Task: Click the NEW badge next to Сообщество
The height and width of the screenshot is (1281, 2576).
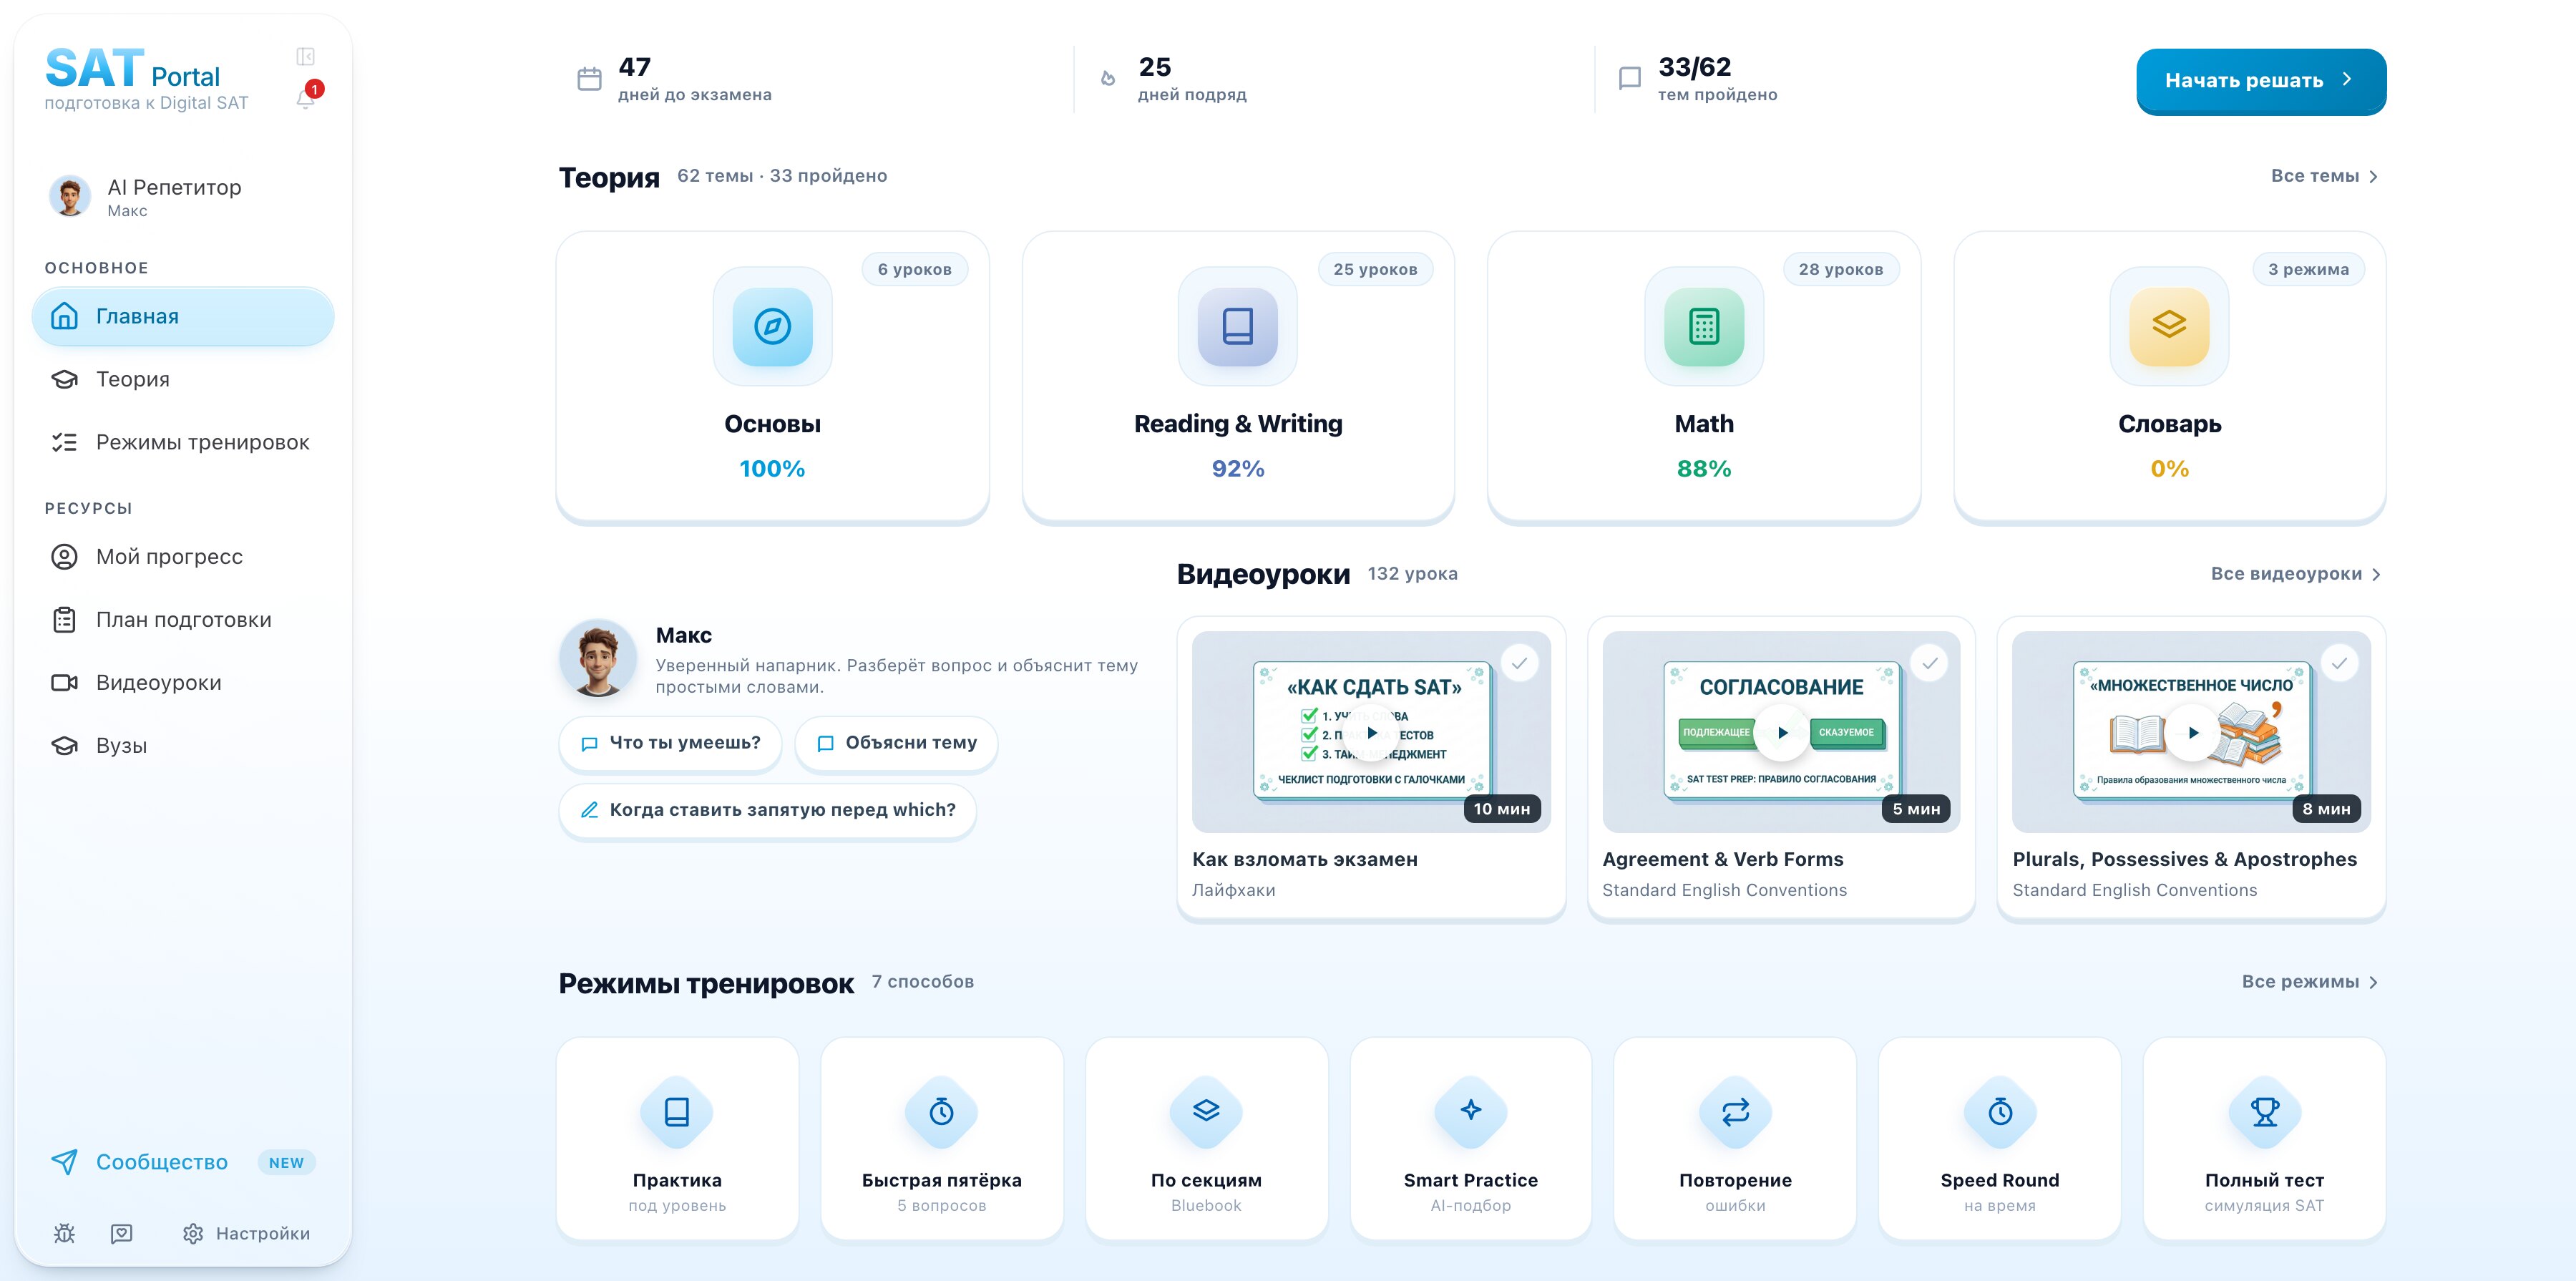Action: (286, 1162)
